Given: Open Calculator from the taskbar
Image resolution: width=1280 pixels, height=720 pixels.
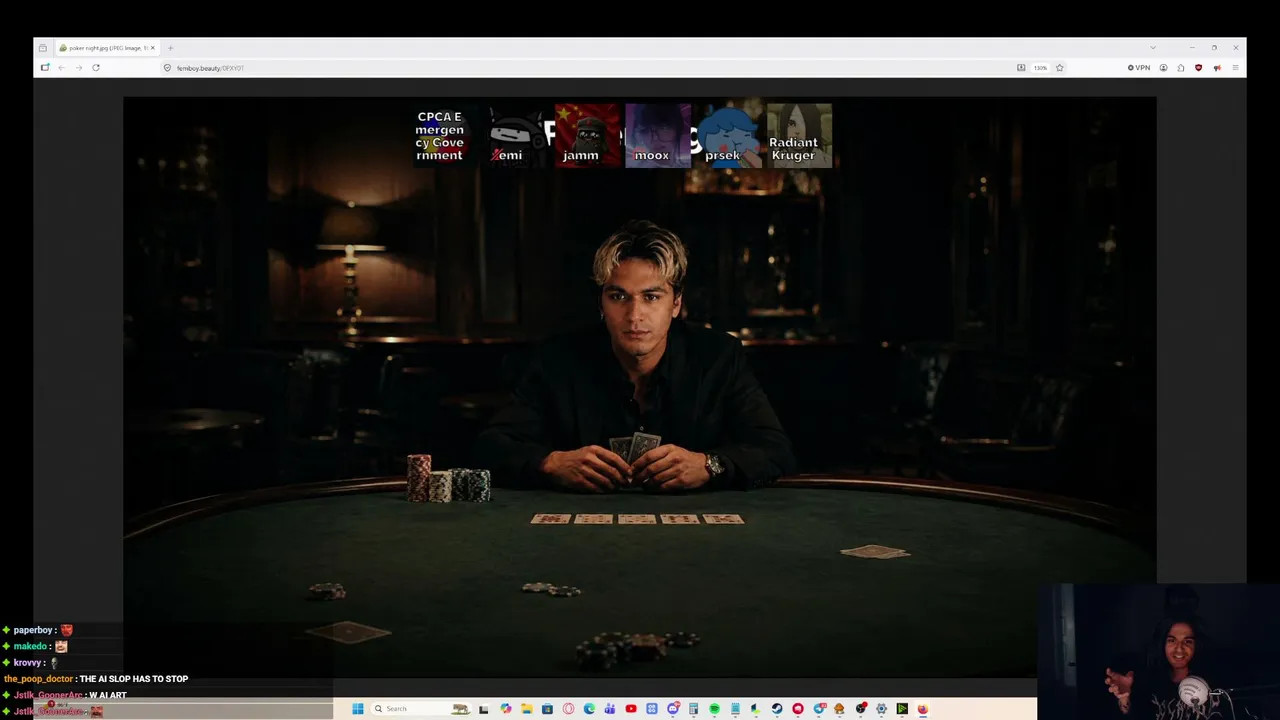Looking at the screenshot, I should pyautogui.click(x=693, y=709).
